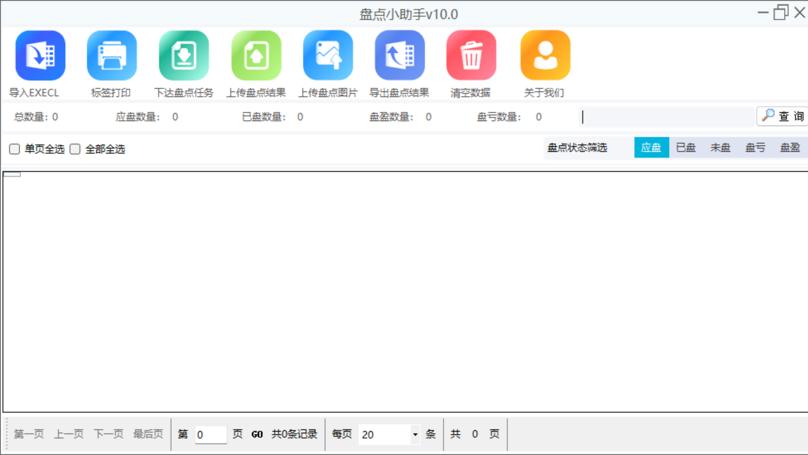808x455 pixels.
Task: Toggle the 全部全选 checkbox
Action: (75, 149)
